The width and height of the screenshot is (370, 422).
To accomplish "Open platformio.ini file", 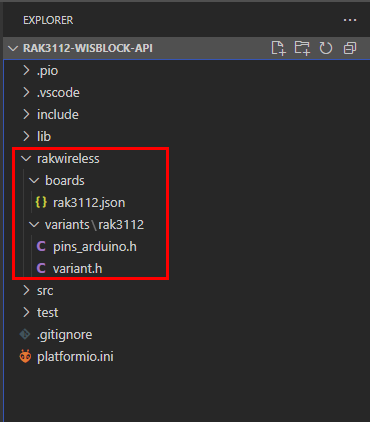I will [x=75, y=357].
